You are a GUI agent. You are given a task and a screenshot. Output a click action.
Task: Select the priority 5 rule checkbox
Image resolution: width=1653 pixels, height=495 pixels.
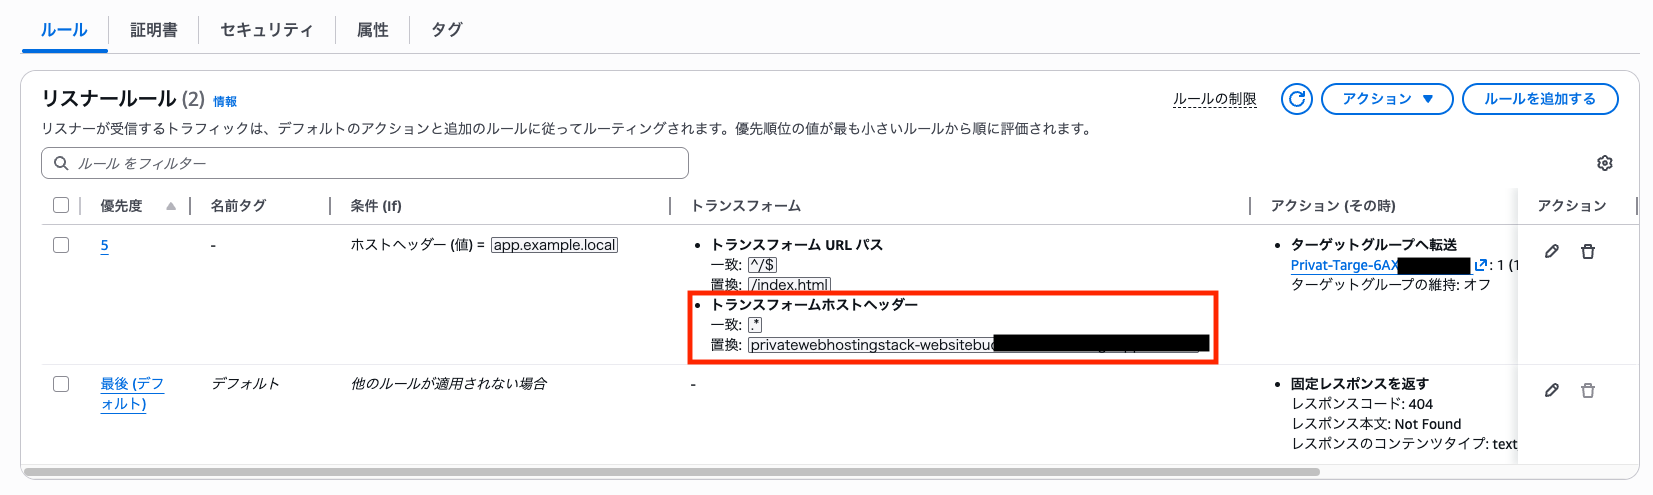click(x=61, y=245)
